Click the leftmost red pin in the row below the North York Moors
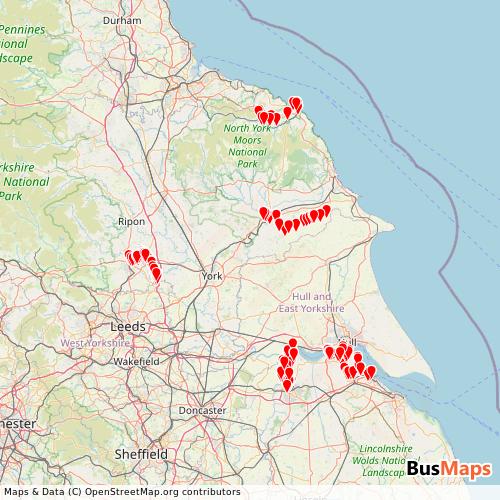The image size is (500, 500). [x=264, y=213]
